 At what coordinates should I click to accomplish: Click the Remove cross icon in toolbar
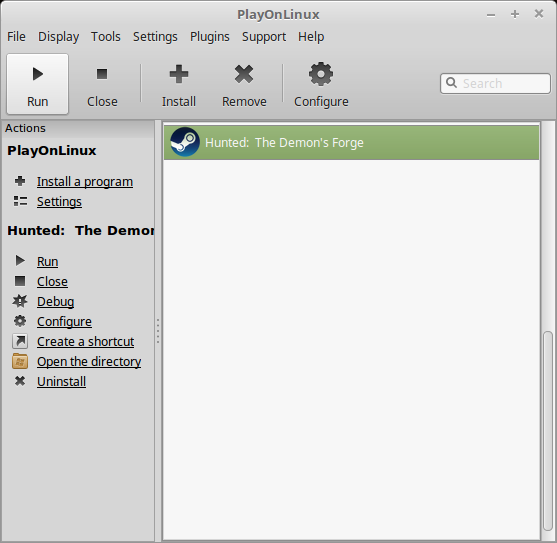coord(244,74)
